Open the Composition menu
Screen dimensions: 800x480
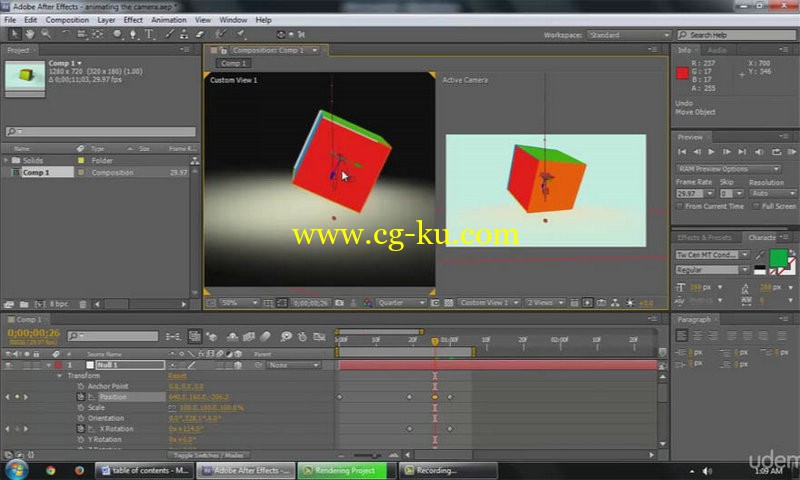point(67,20)
